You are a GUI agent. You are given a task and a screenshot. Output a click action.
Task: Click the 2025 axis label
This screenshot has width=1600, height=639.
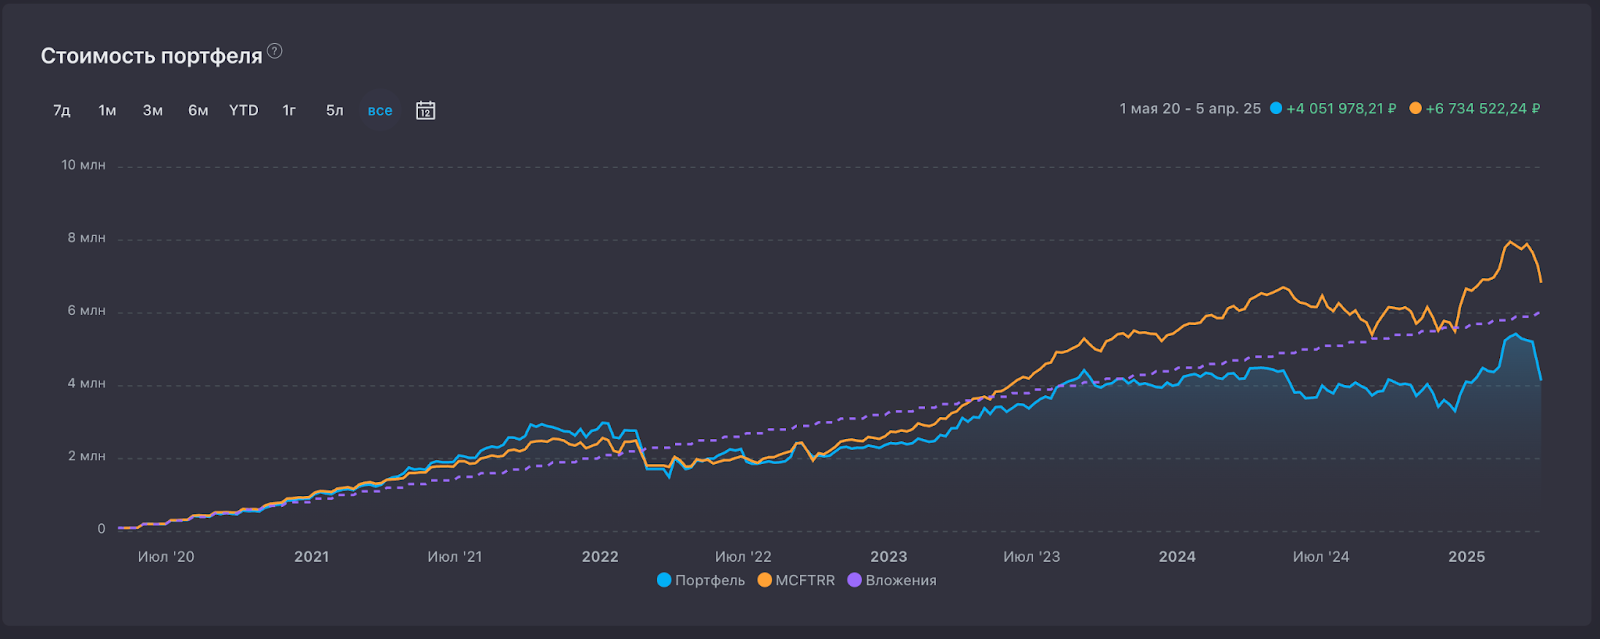(1467, 557)
